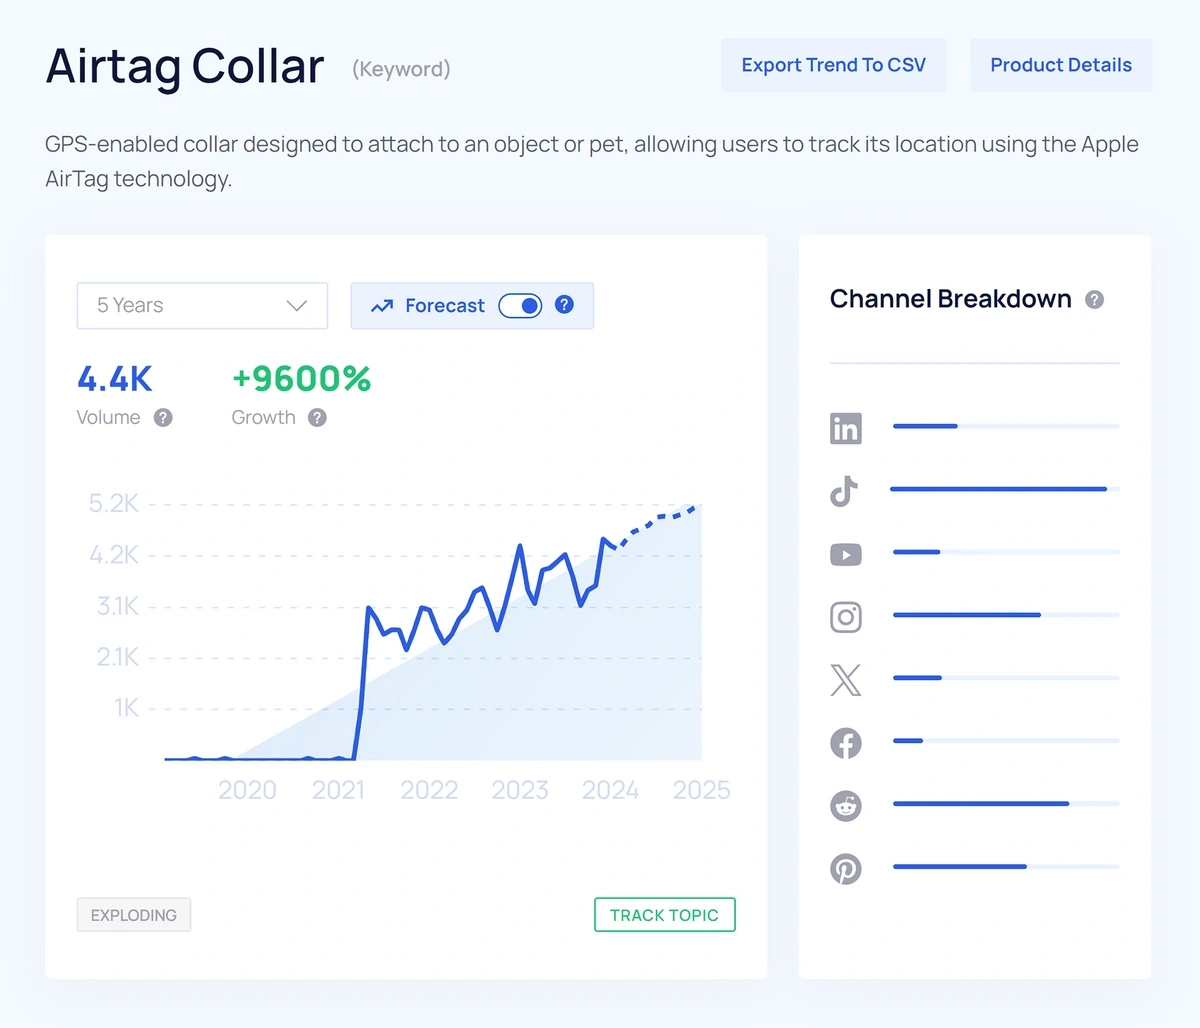Click the LinkedIn channel icon
Viewport: 1200px width, 1028px height.
coord(846,429)
